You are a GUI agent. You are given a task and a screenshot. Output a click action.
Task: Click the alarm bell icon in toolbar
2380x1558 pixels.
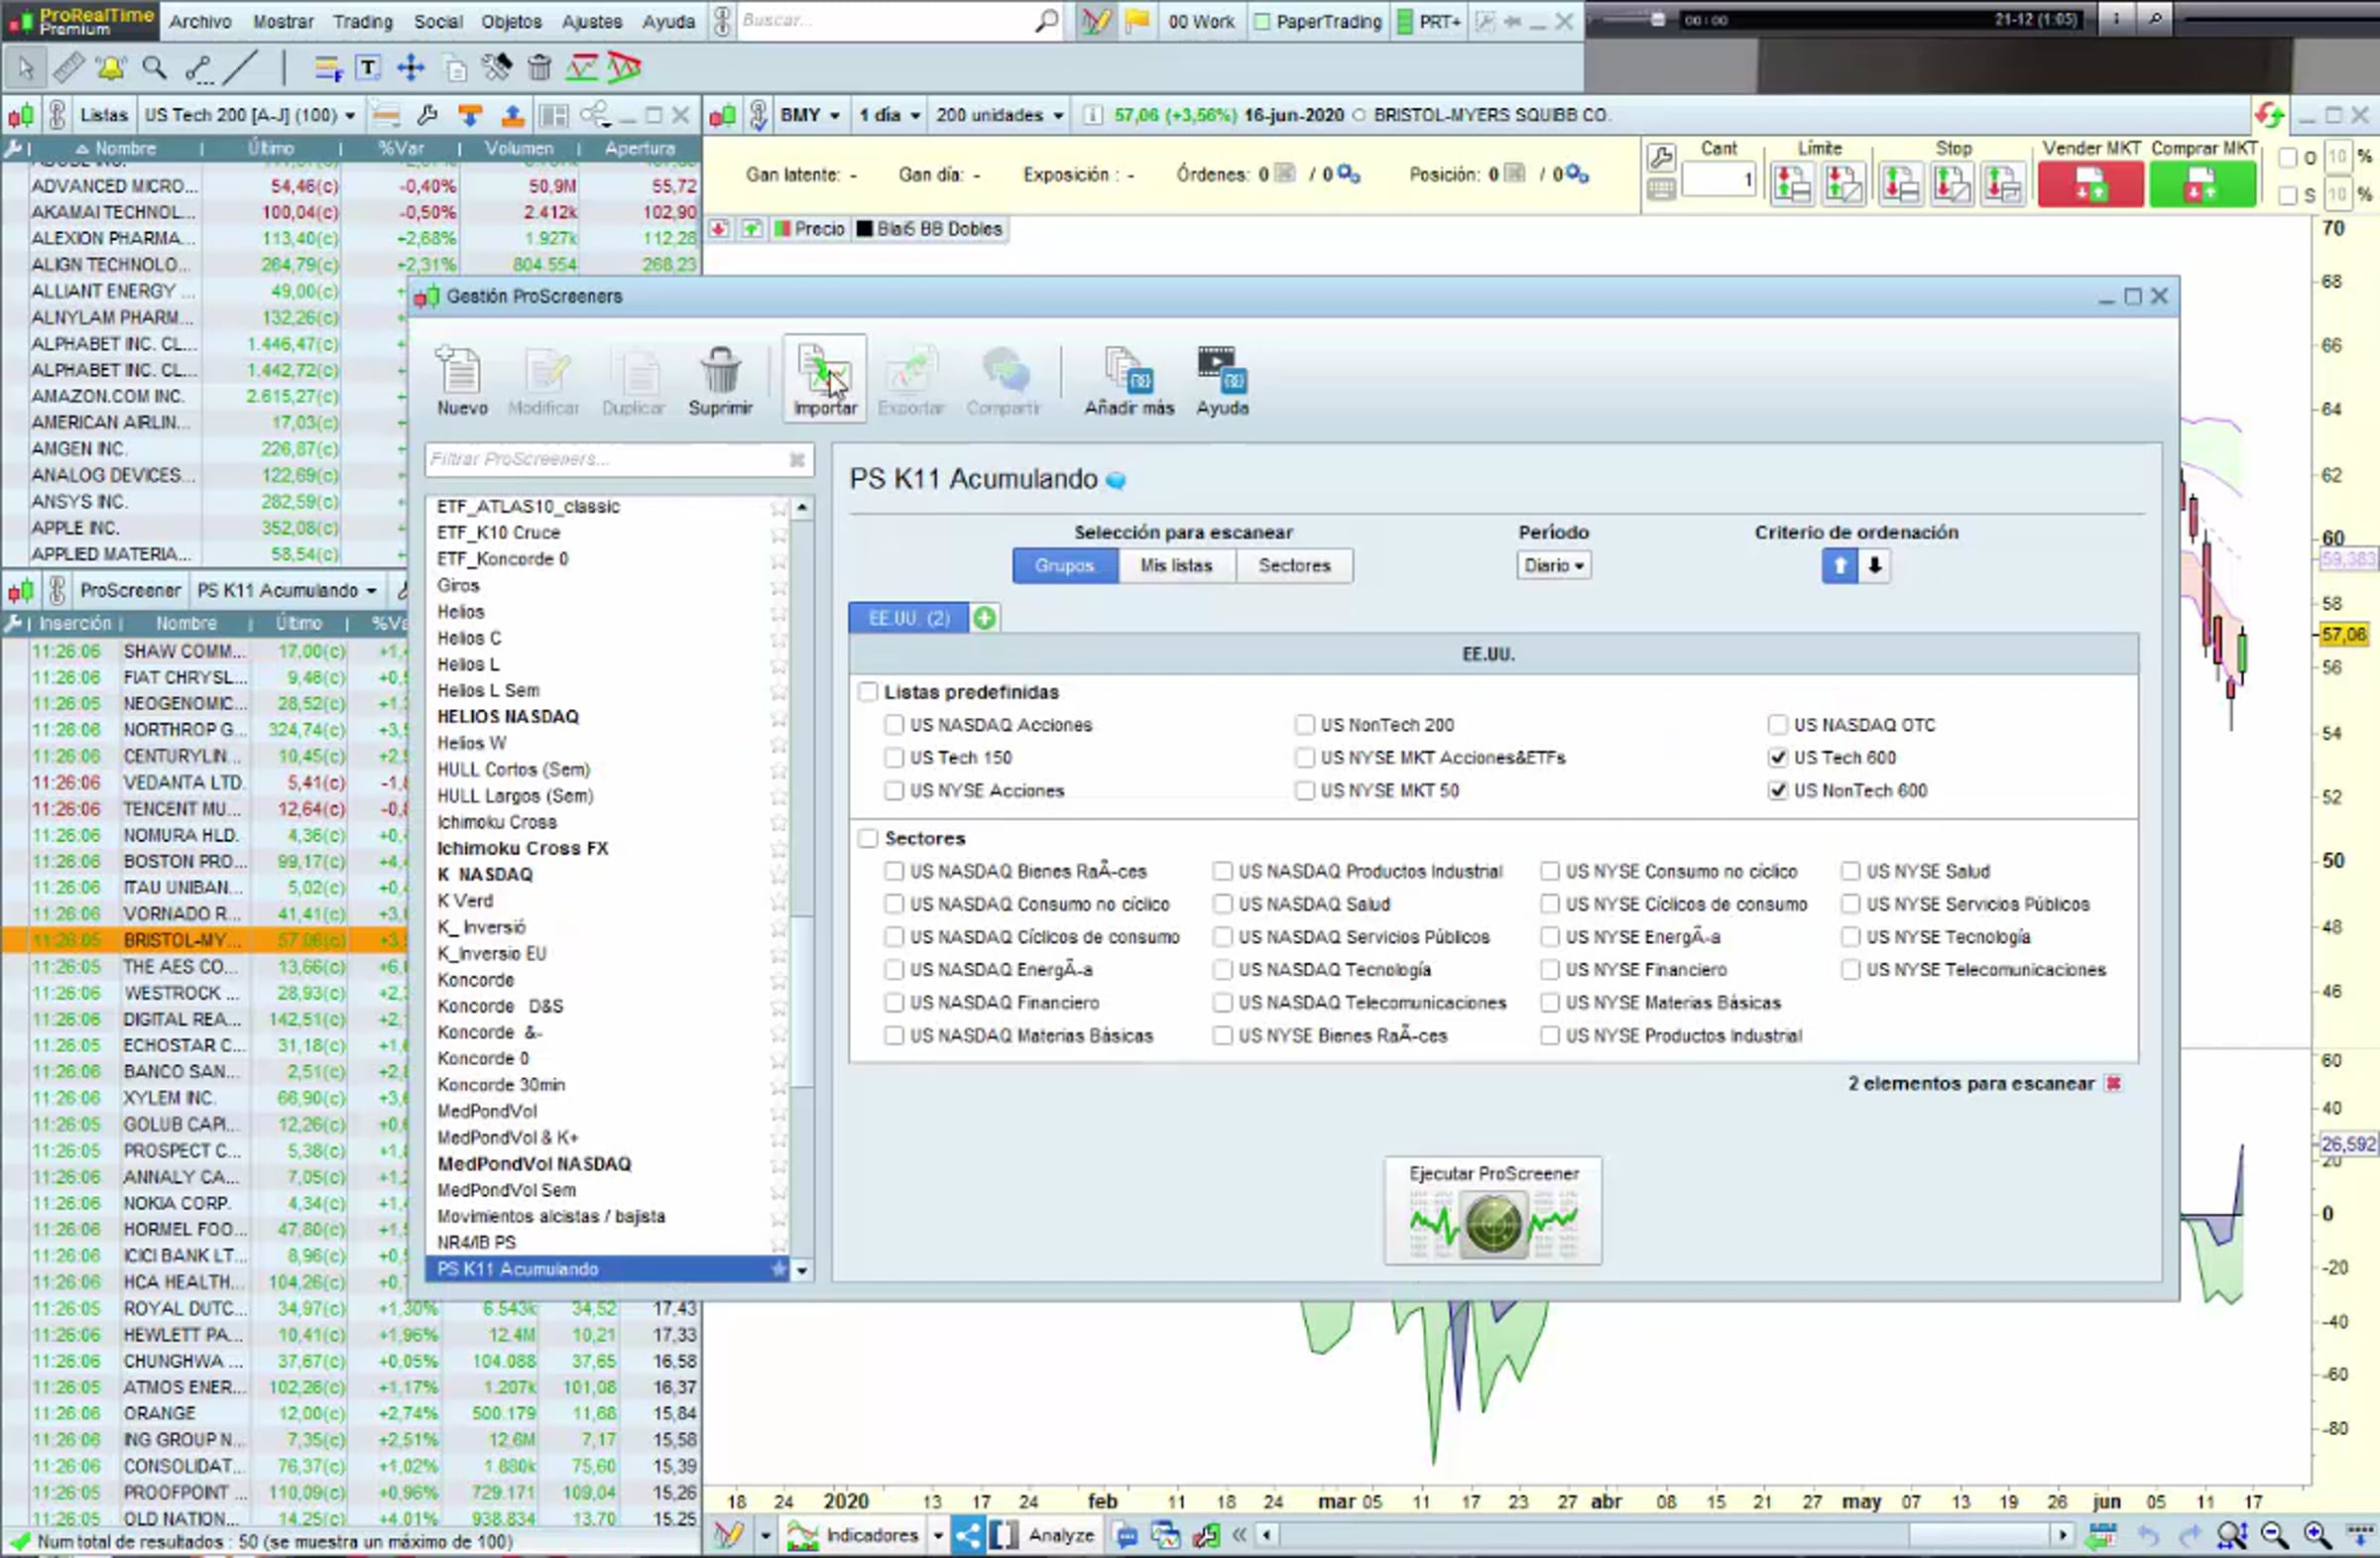click(x=111, y=68)
